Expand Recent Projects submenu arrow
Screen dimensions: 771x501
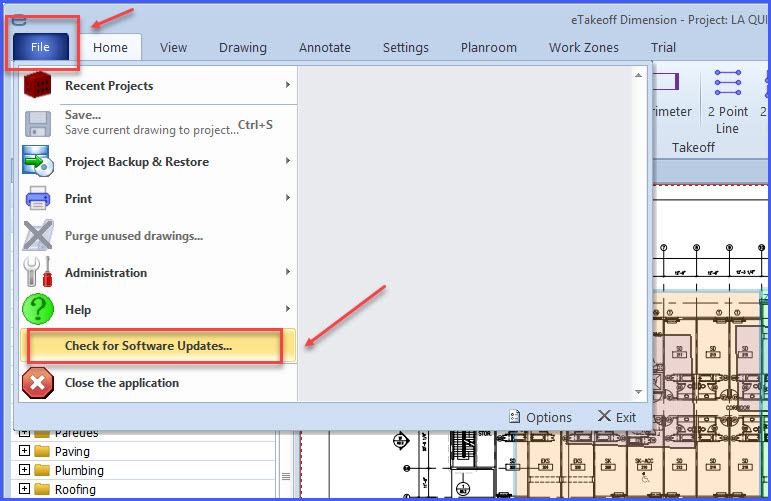pyautogui.click(x=288, y=85)
